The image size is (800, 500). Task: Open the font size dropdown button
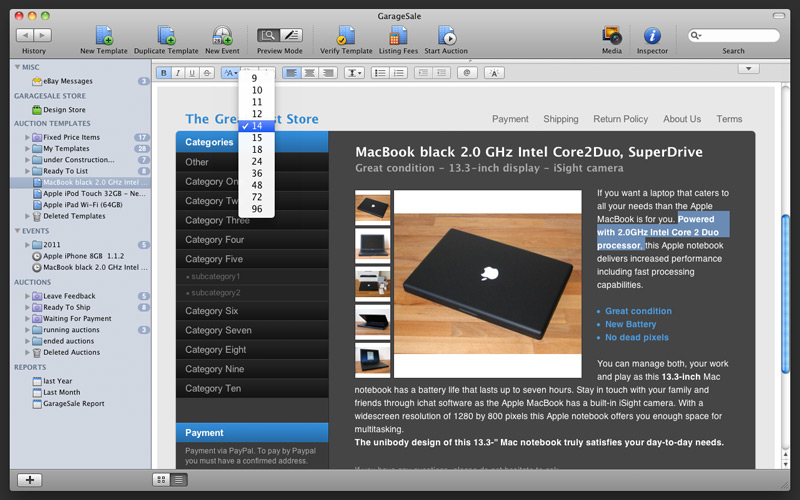tap(230, 73)
